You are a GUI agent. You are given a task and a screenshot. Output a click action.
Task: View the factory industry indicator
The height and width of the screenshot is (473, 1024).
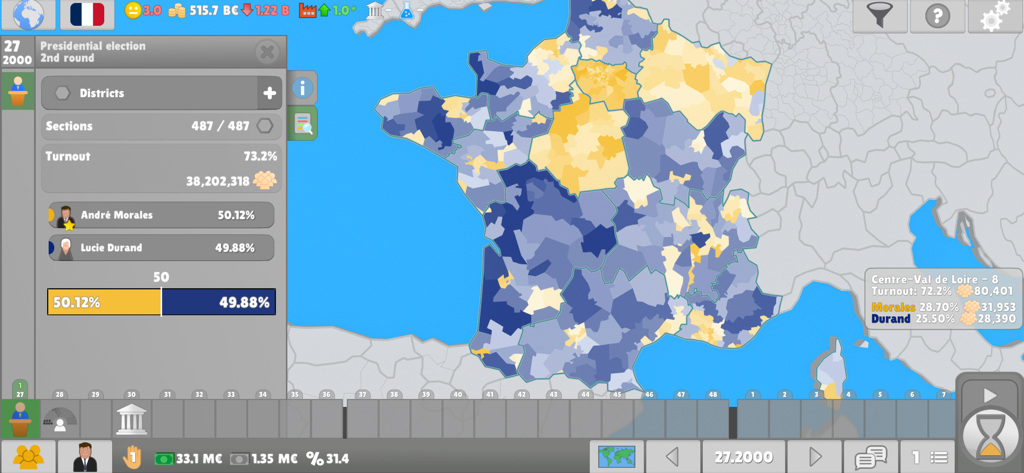point(308,10)
